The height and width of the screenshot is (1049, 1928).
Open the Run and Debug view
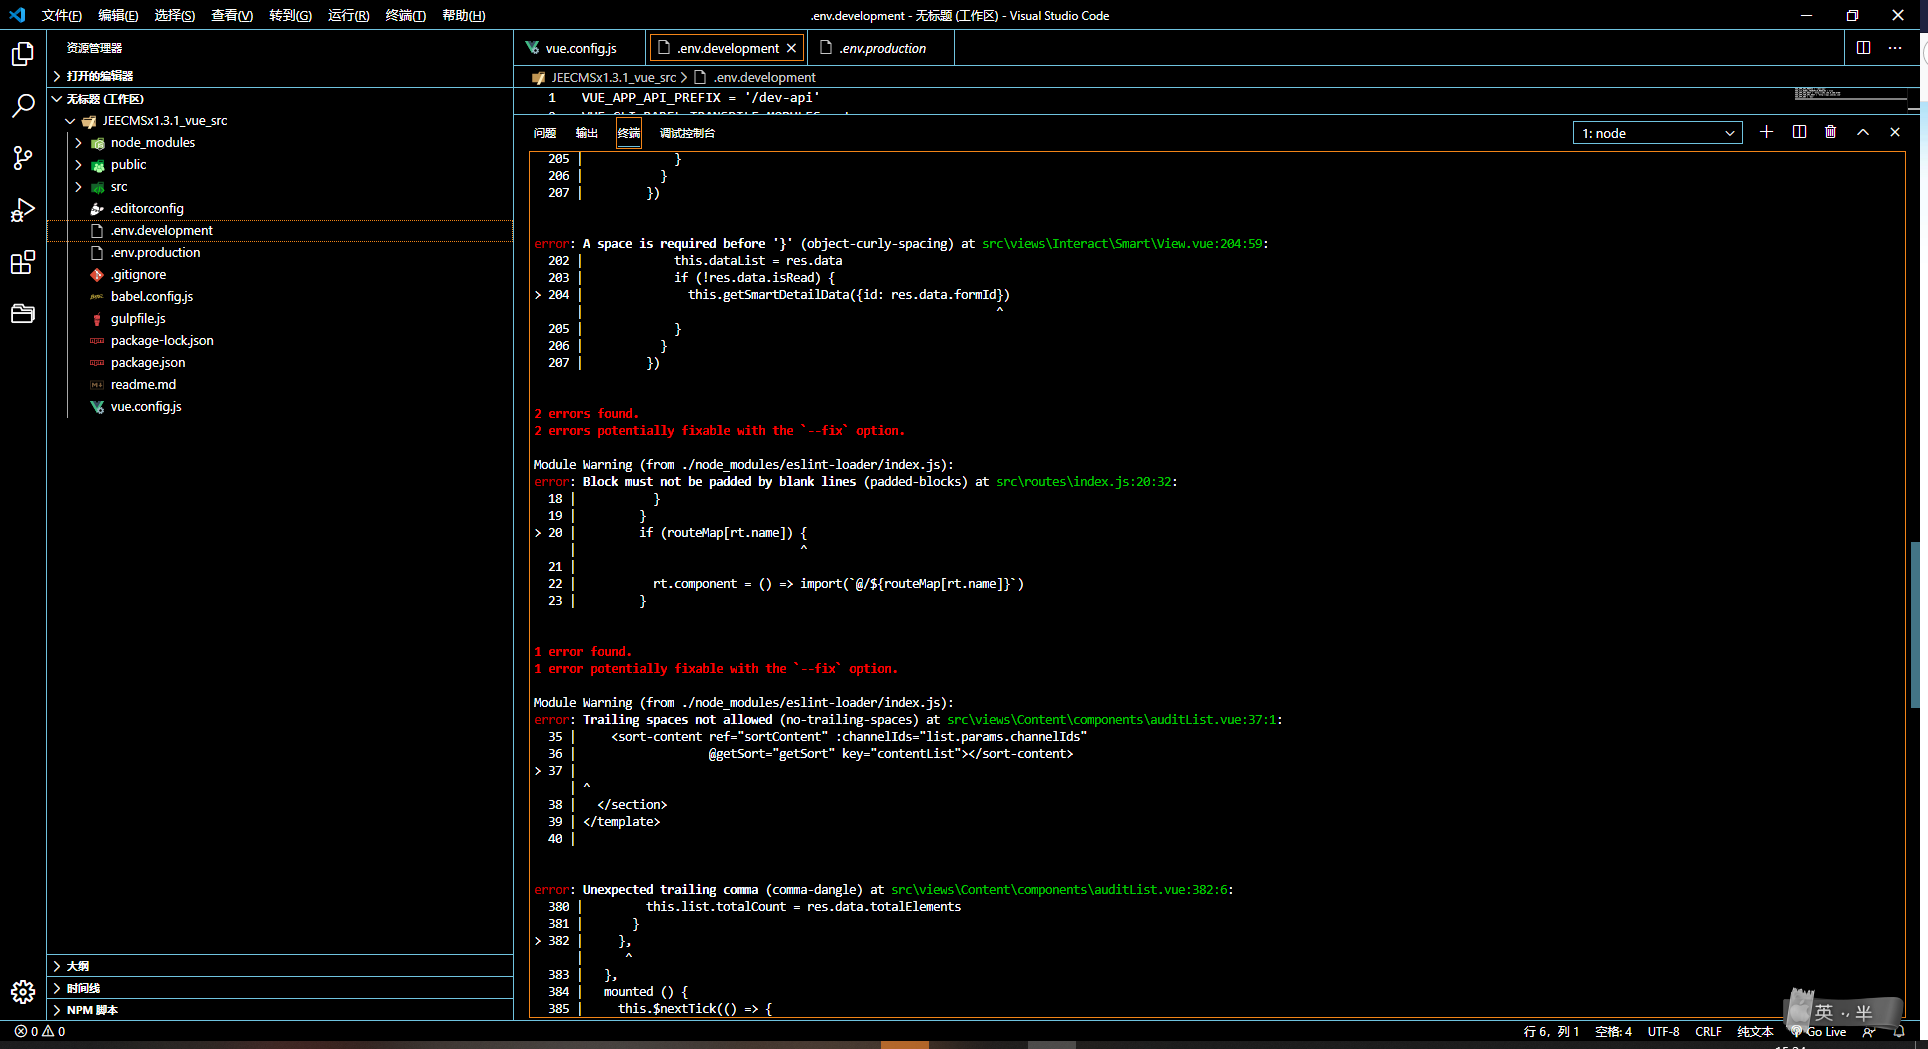point(23,210)
